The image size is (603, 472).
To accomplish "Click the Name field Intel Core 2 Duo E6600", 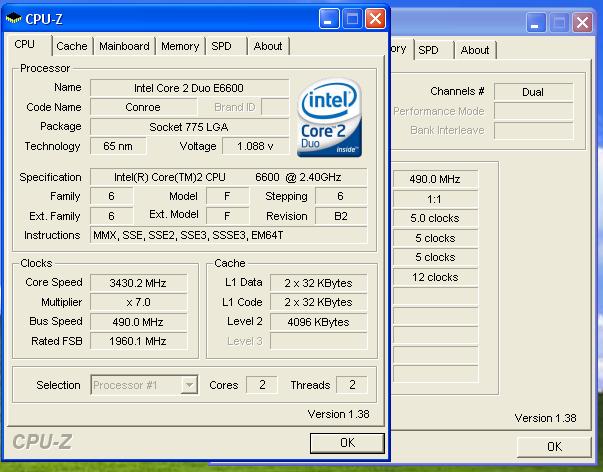I will click(x=189, y=88).
